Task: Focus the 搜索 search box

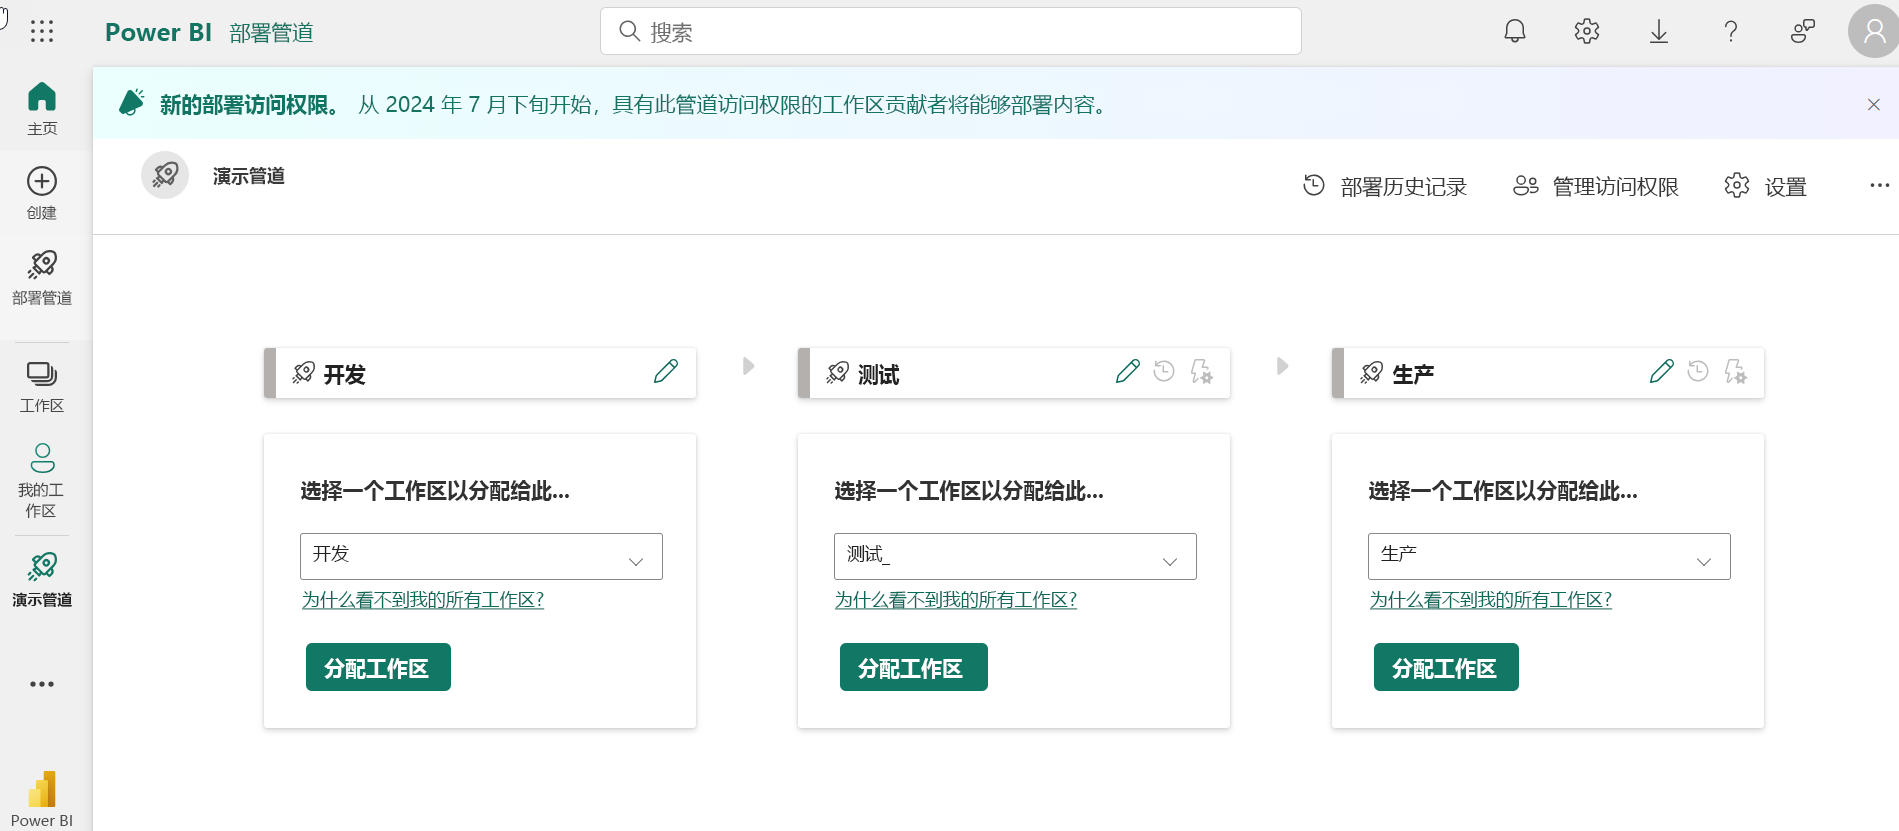Action: 951,31
